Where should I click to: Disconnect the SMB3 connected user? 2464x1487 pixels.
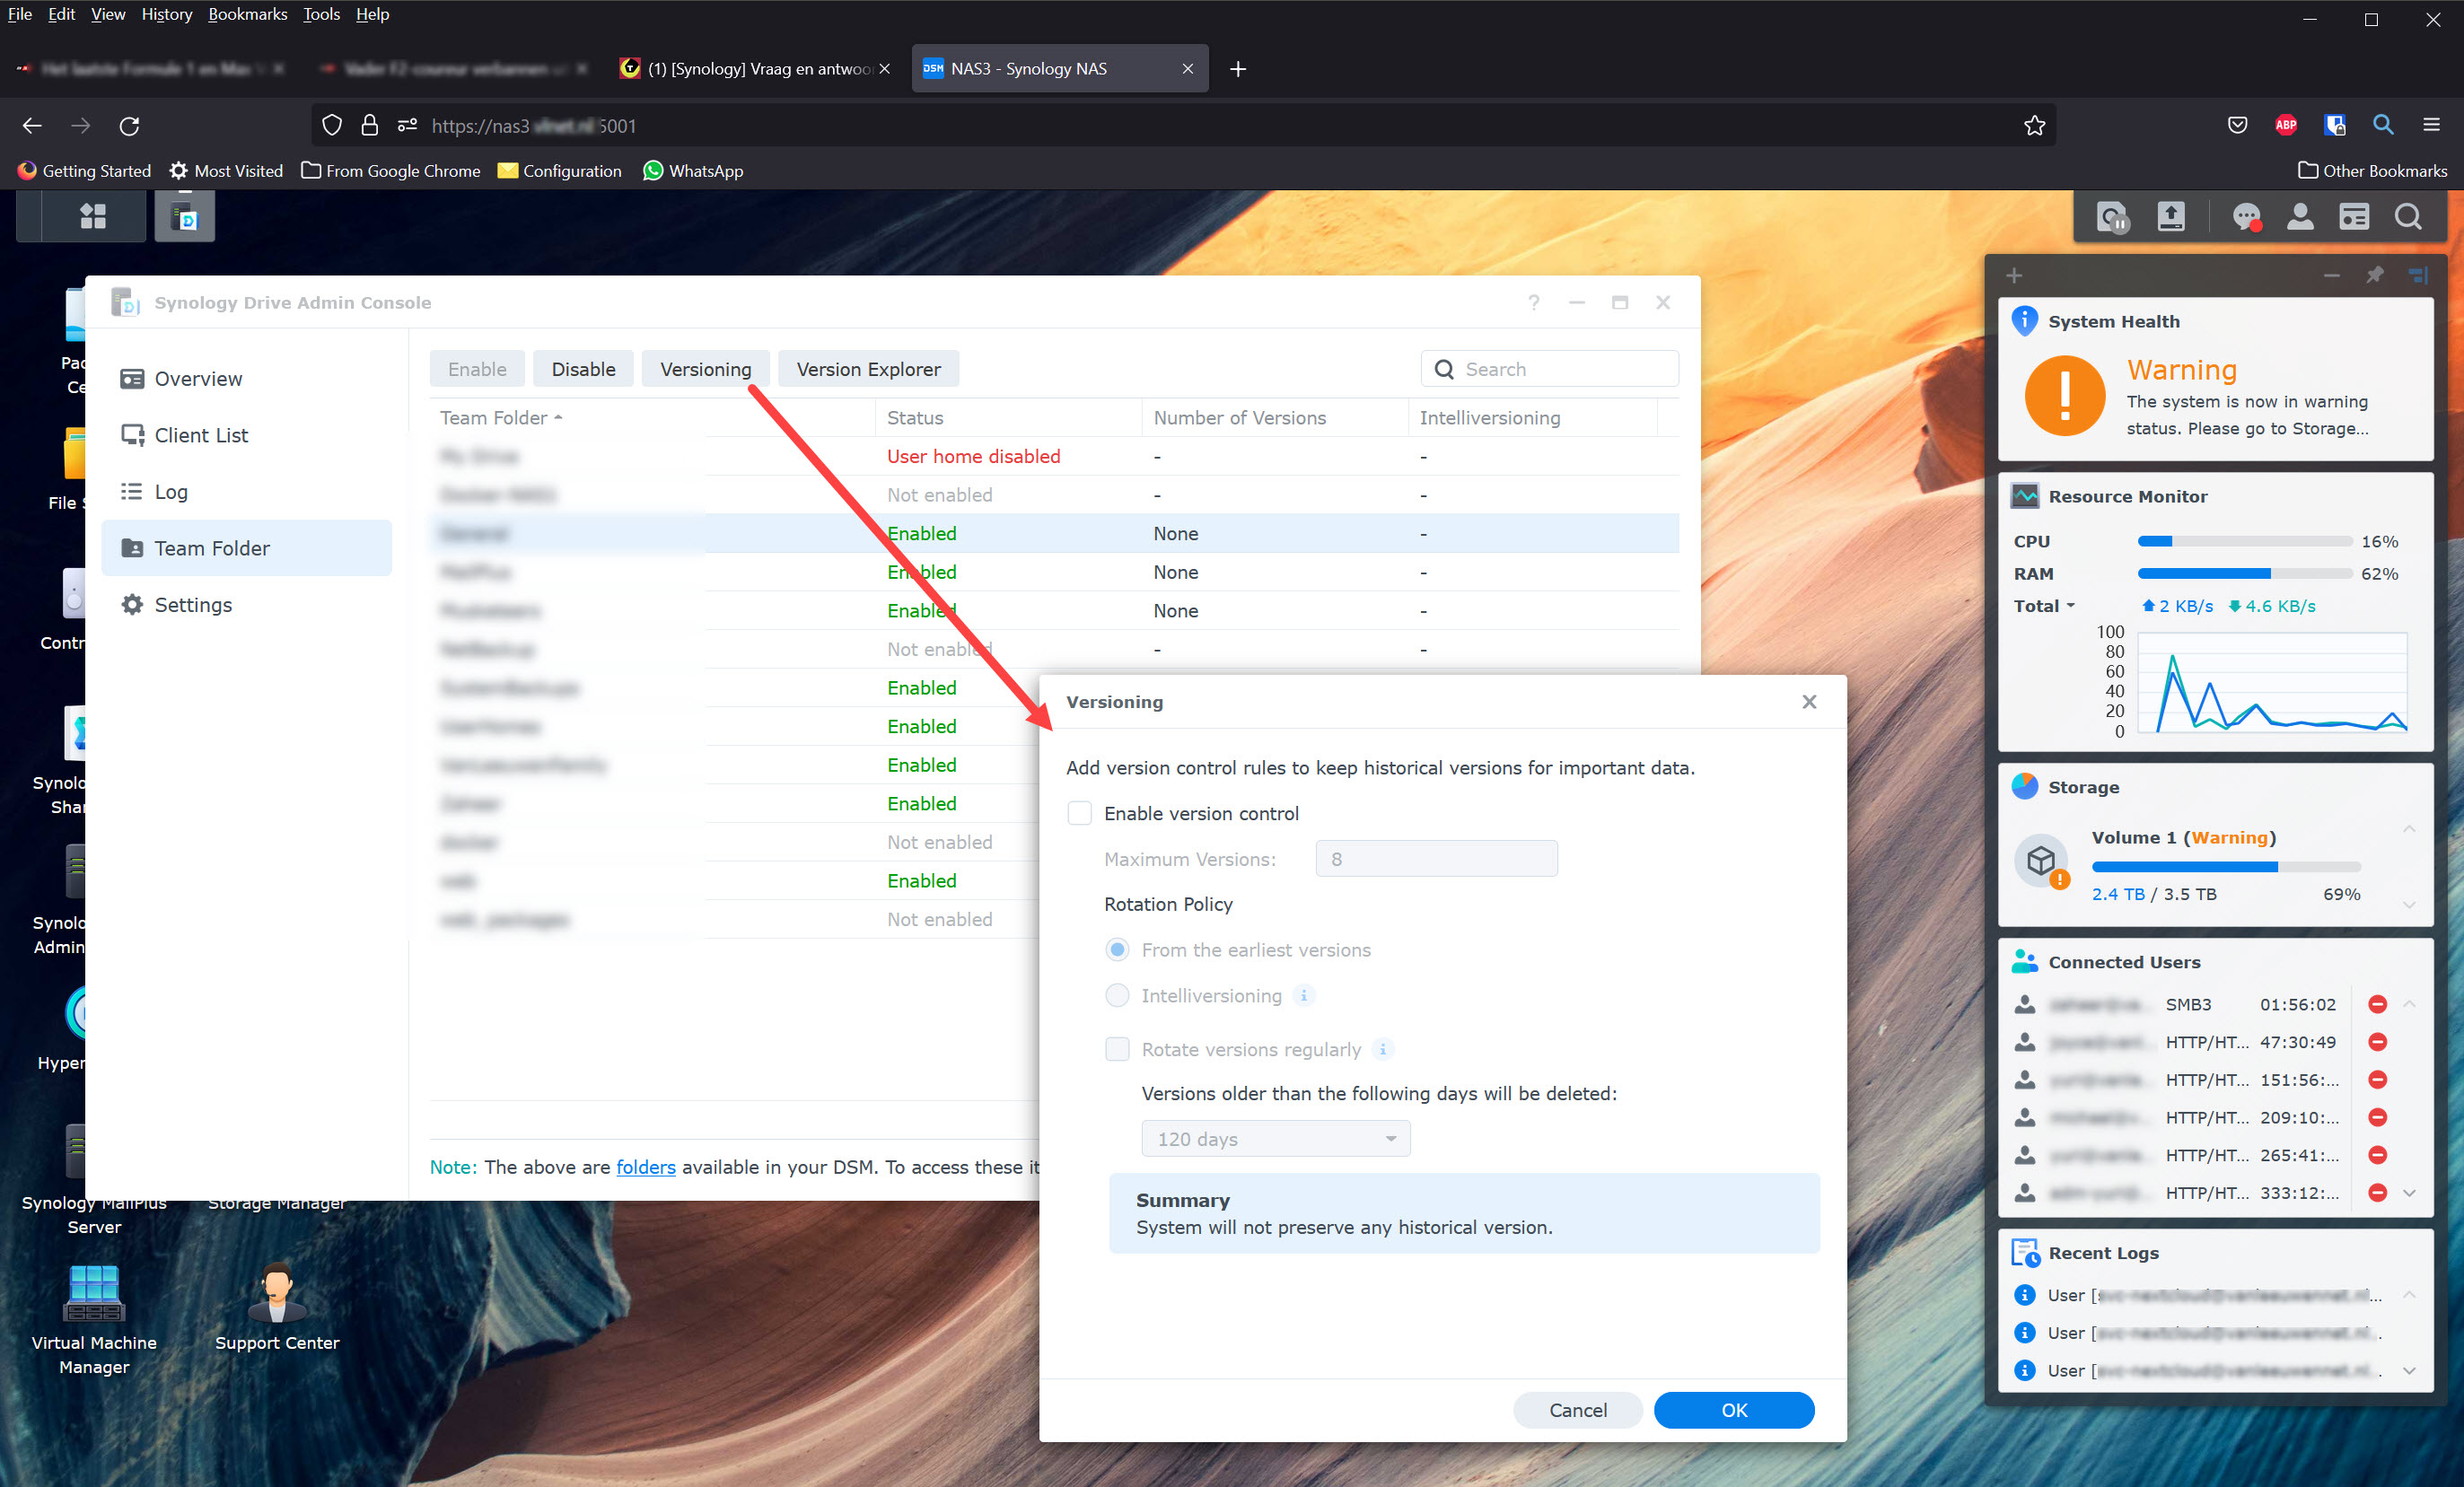(2377, 1004)
